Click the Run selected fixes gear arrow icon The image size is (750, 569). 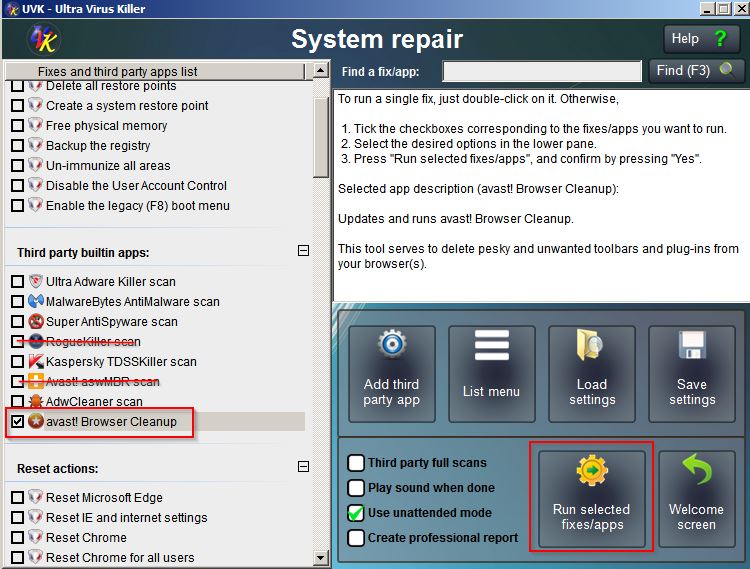592,471
